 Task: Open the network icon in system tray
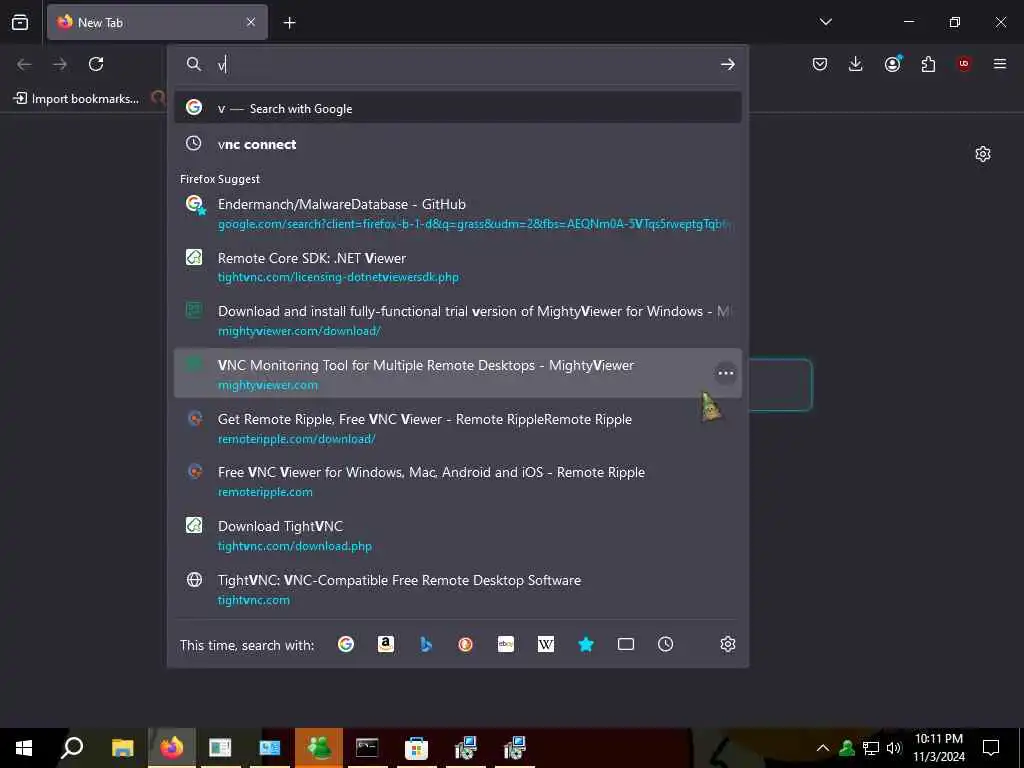click(871, 748)
